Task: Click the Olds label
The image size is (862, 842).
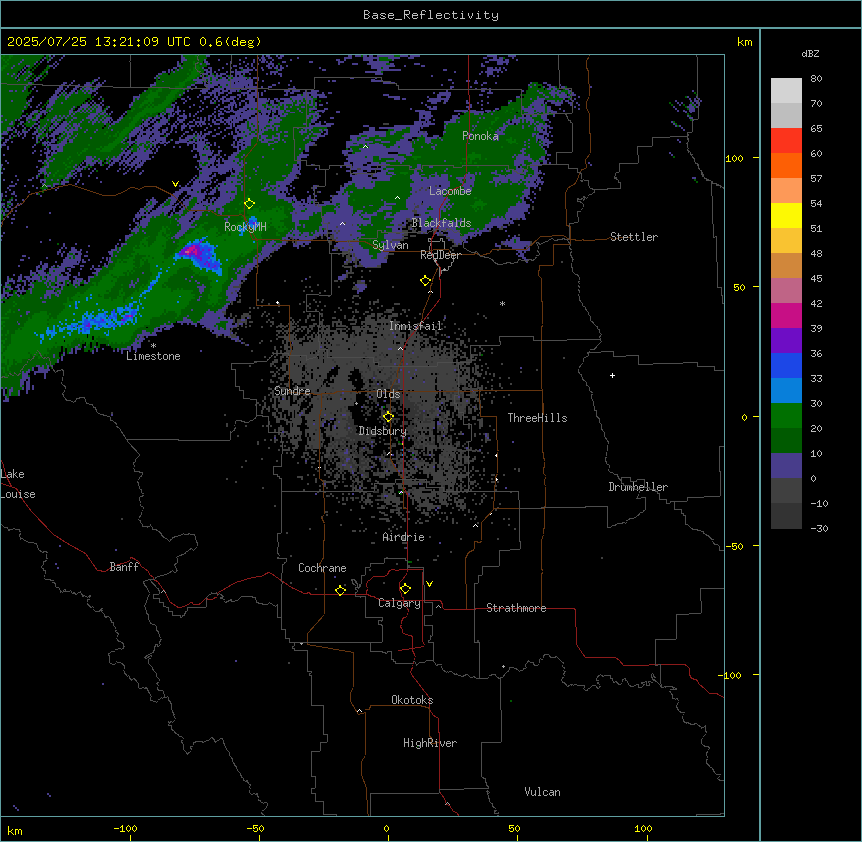Action: [x=388, y=394]
